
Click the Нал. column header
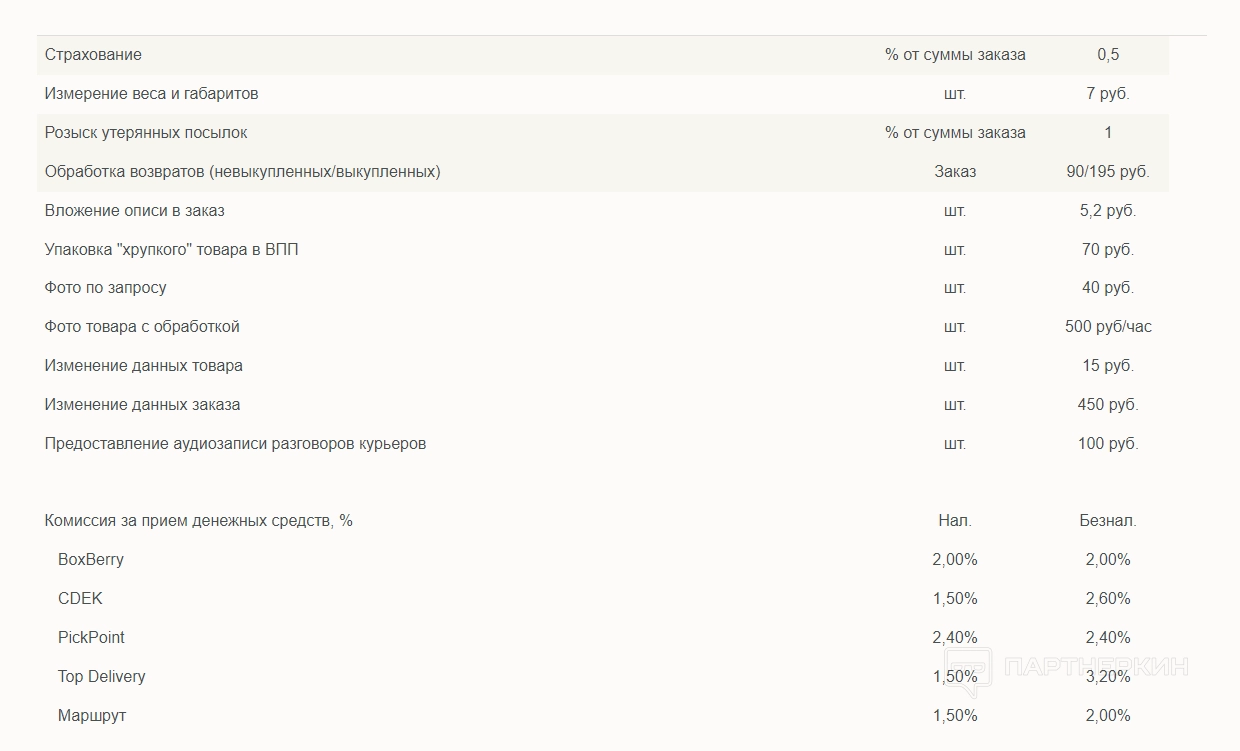click(954, 521)
